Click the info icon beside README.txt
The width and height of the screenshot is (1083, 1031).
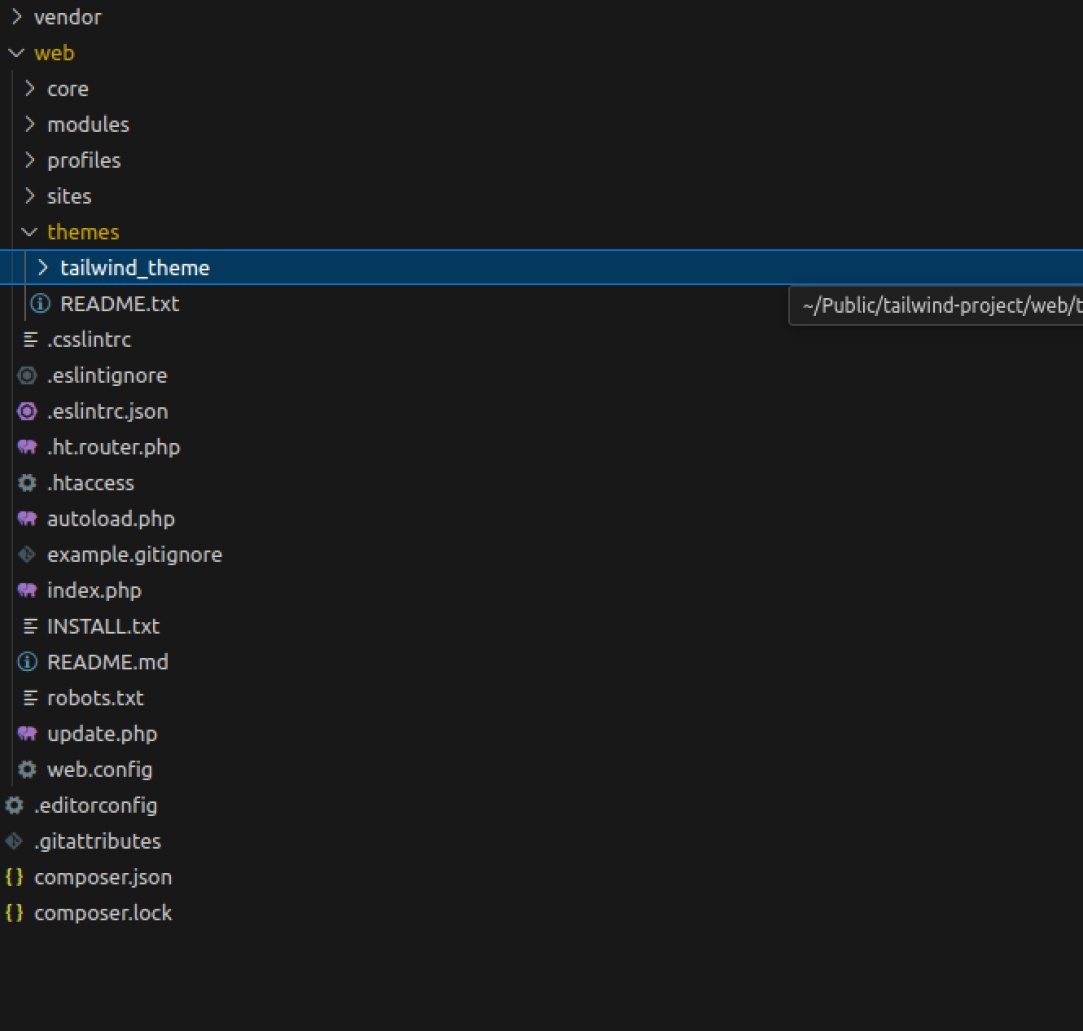(27, 303)
